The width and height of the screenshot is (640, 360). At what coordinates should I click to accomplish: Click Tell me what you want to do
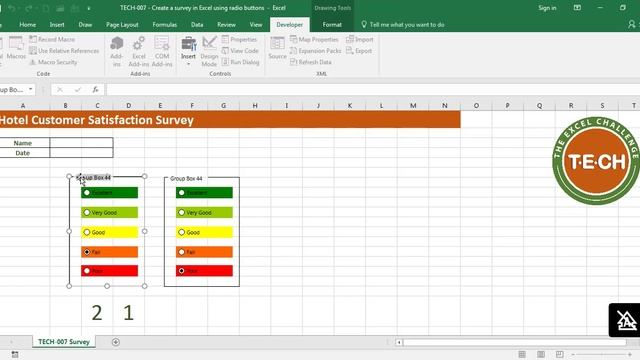403,24
